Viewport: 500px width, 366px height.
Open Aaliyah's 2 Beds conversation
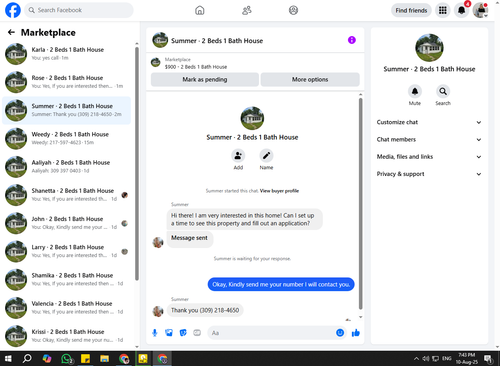point(67,167)
